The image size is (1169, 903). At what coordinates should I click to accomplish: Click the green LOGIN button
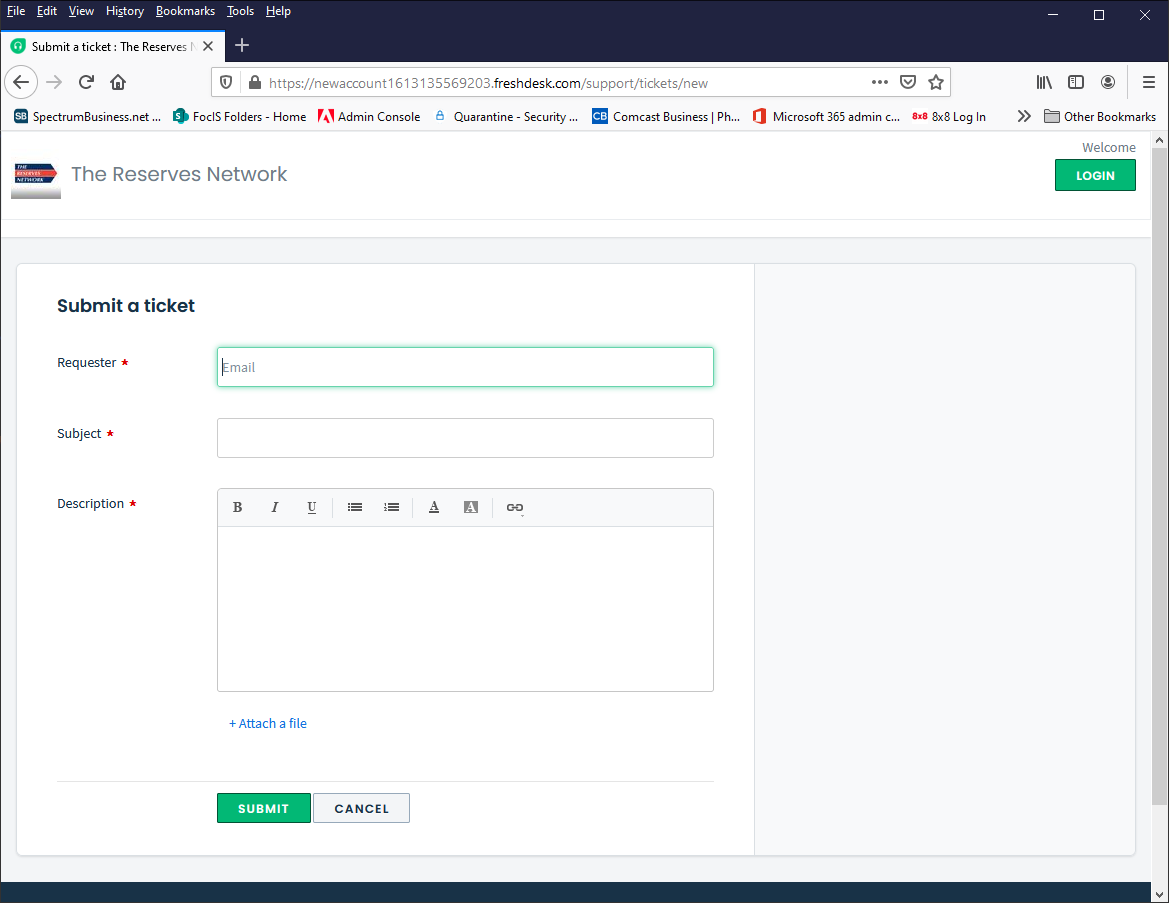1094,175
